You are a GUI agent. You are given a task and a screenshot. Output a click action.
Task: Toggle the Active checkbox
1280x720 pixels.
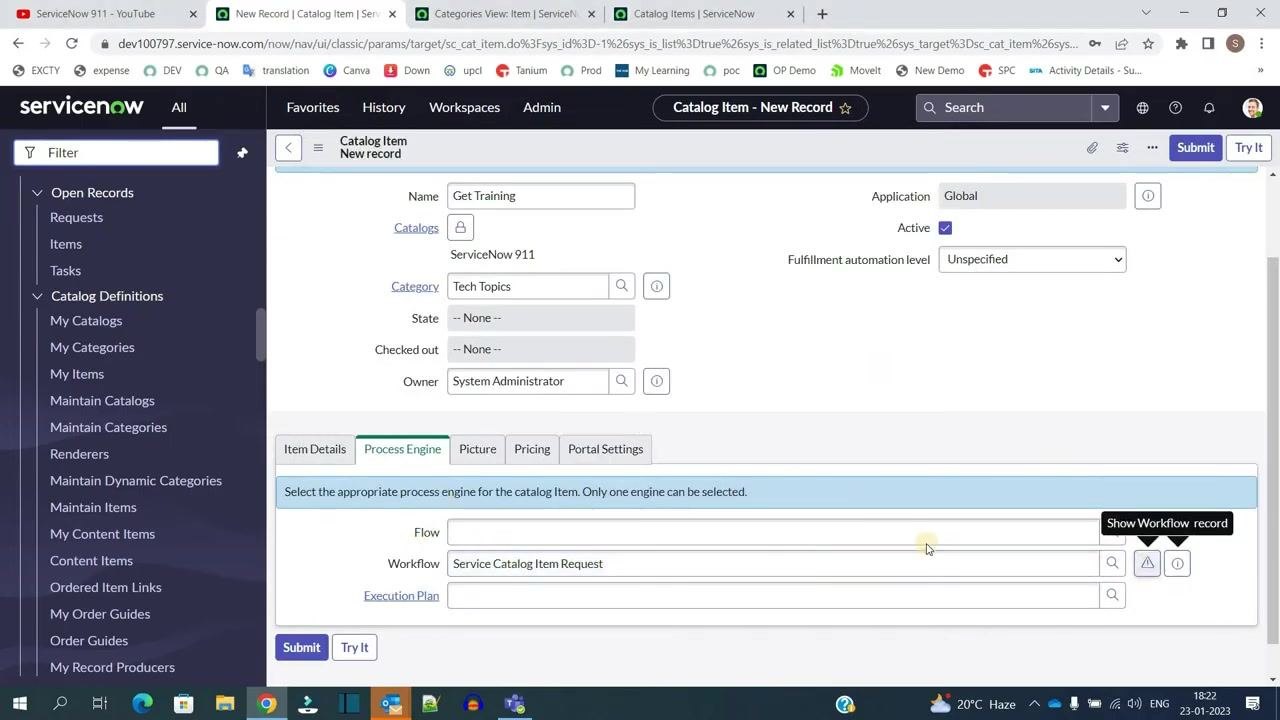pyautogui.click(x=945, y=228)
